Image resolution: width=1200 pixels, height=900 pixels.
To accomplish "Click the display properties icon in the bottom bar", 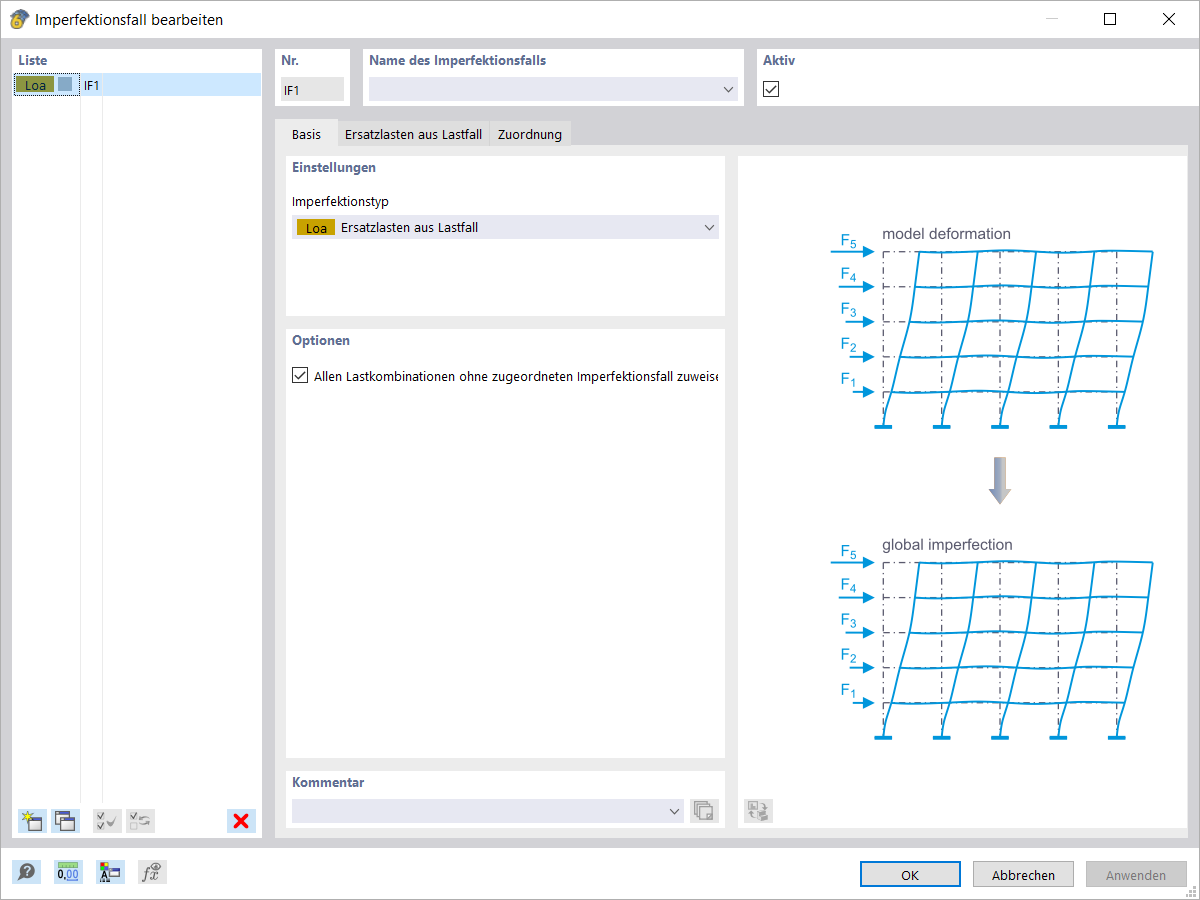I will click(x=110, y=872).
